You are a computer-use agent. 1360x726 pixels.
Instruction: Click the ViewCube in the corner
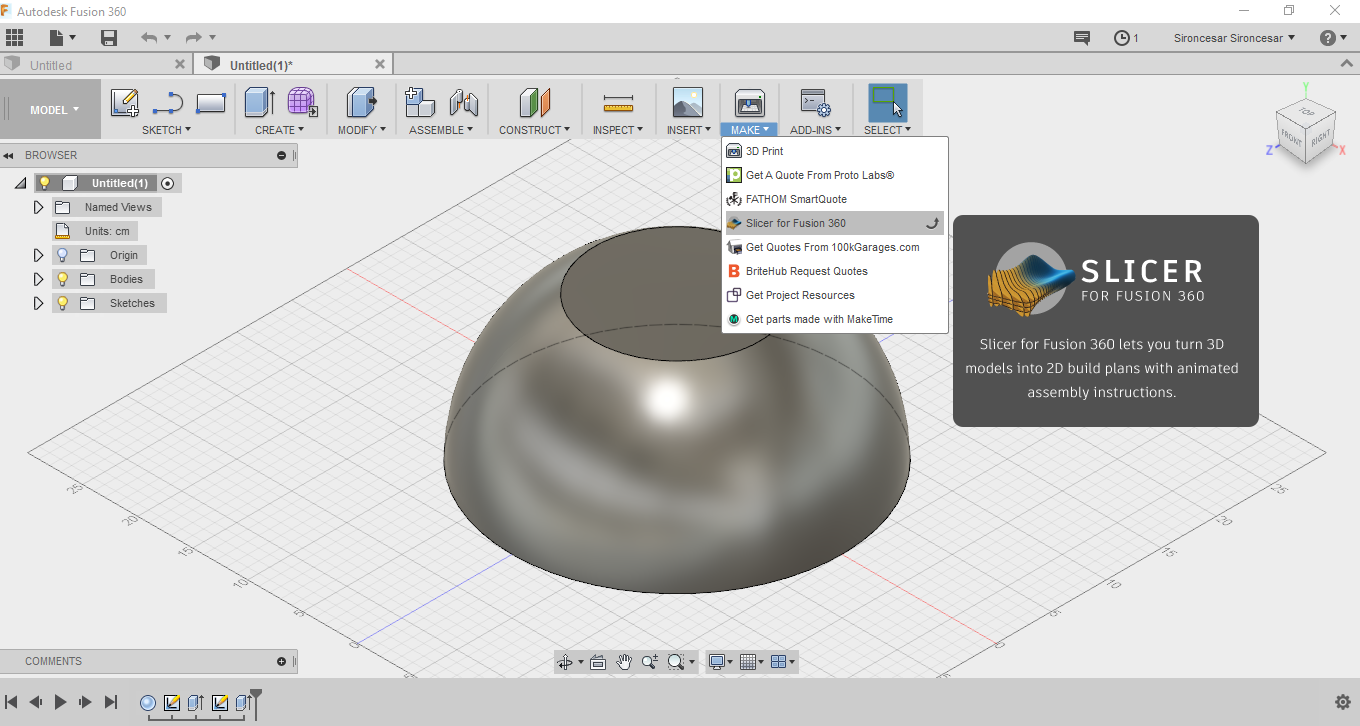coord(1308,132)
